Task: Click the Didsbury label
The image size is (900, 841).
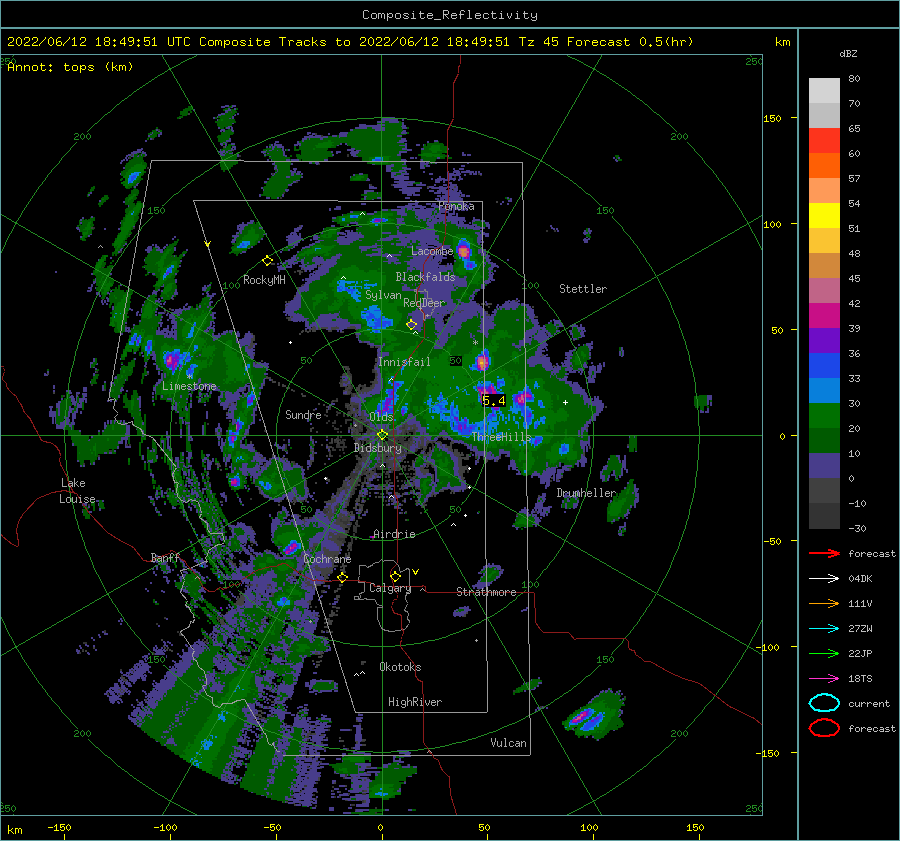Action: coord(377,448)
